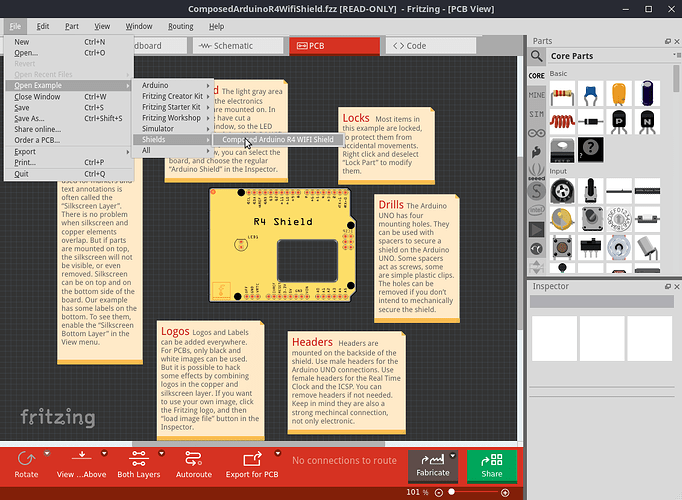Click the green Share button
Viewport: 682px width, 500px height.
(492, 467)
